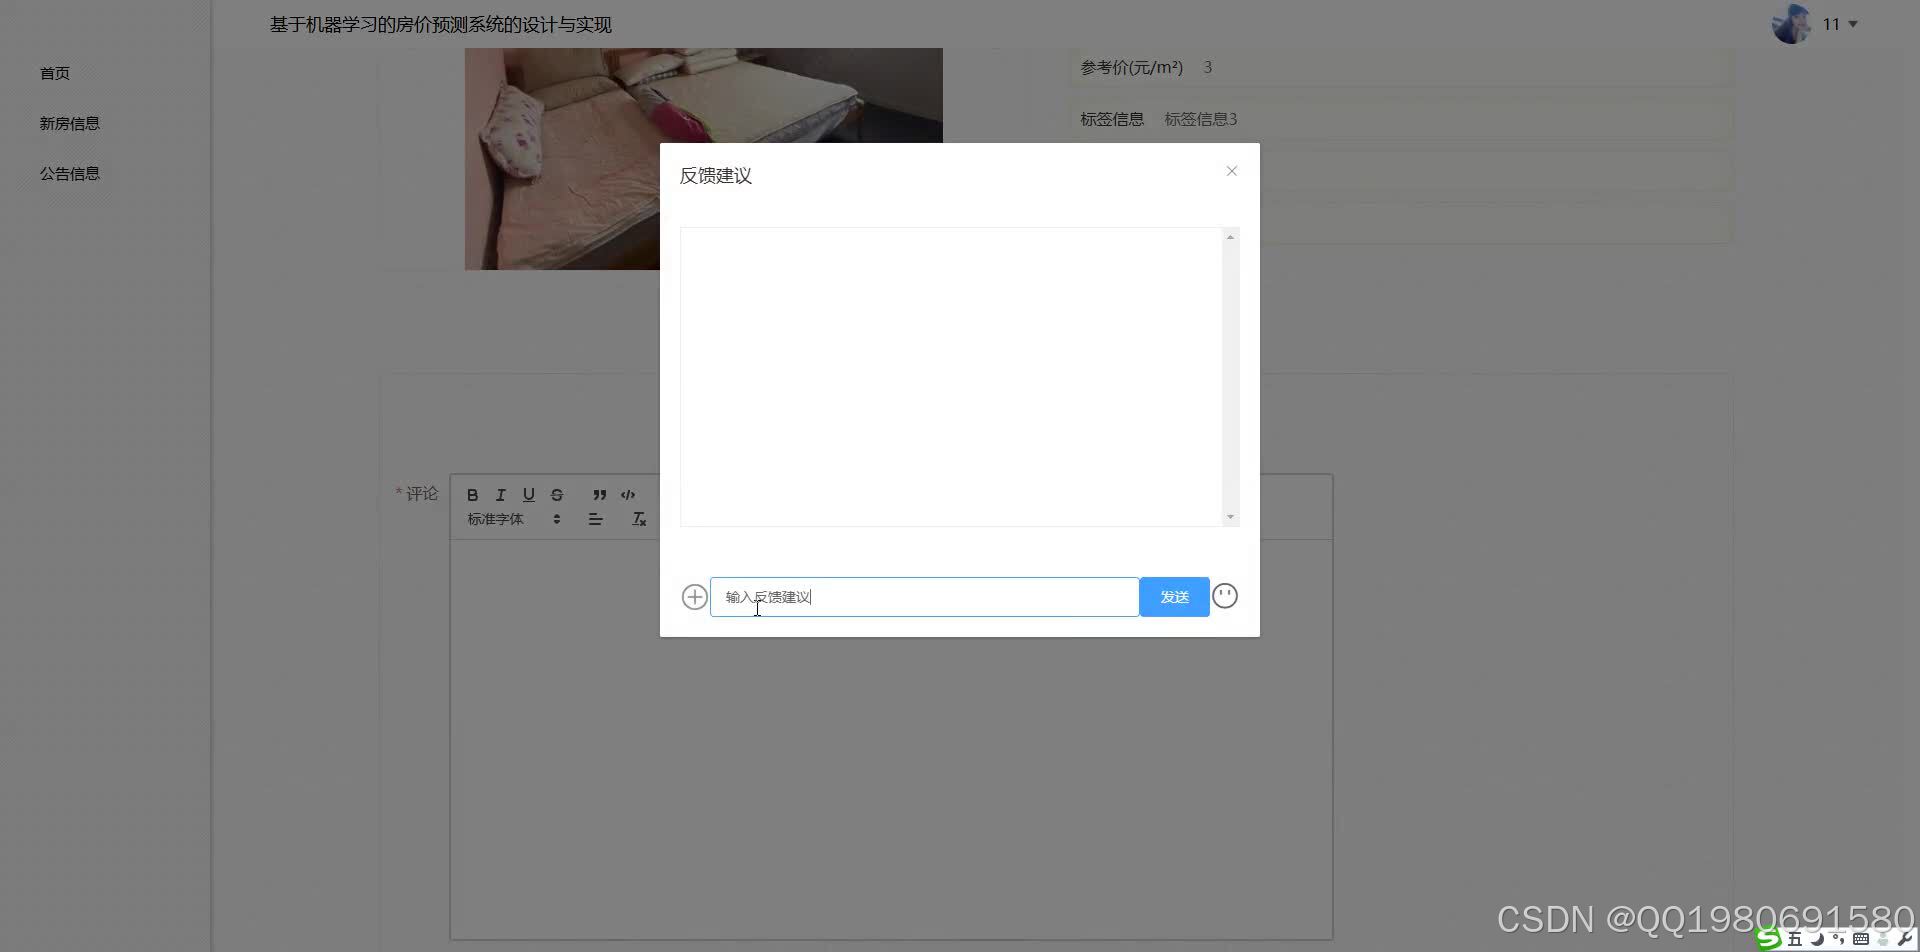Clear text formatting with the Tx icon
This screenshot has width=1920, height=952.
[639, 519]
